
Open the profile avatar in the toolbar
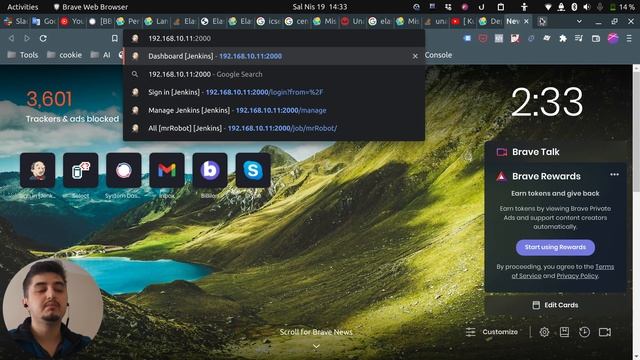(613, 38)
